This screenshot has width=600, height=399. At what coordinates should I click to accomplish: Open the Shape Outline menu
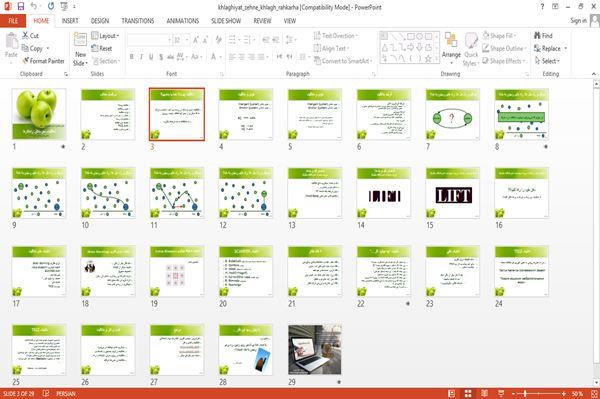point(504,48)
